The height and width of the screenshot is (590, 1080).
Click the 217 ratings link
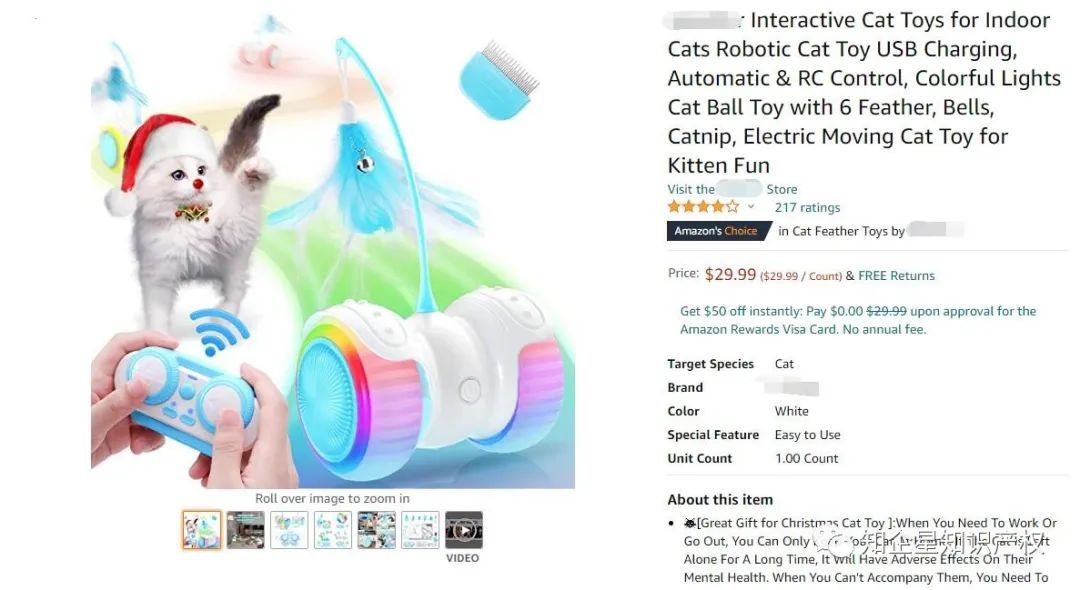click(806, 207)
